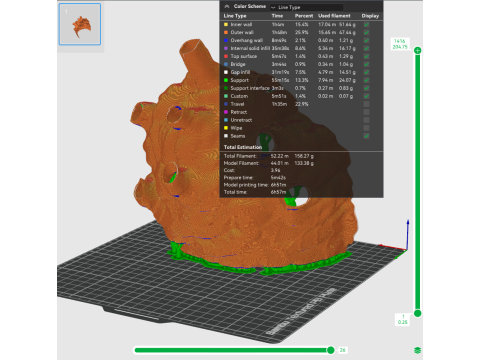Select the plate 1 thumbnail

click(x=80, y=24)
